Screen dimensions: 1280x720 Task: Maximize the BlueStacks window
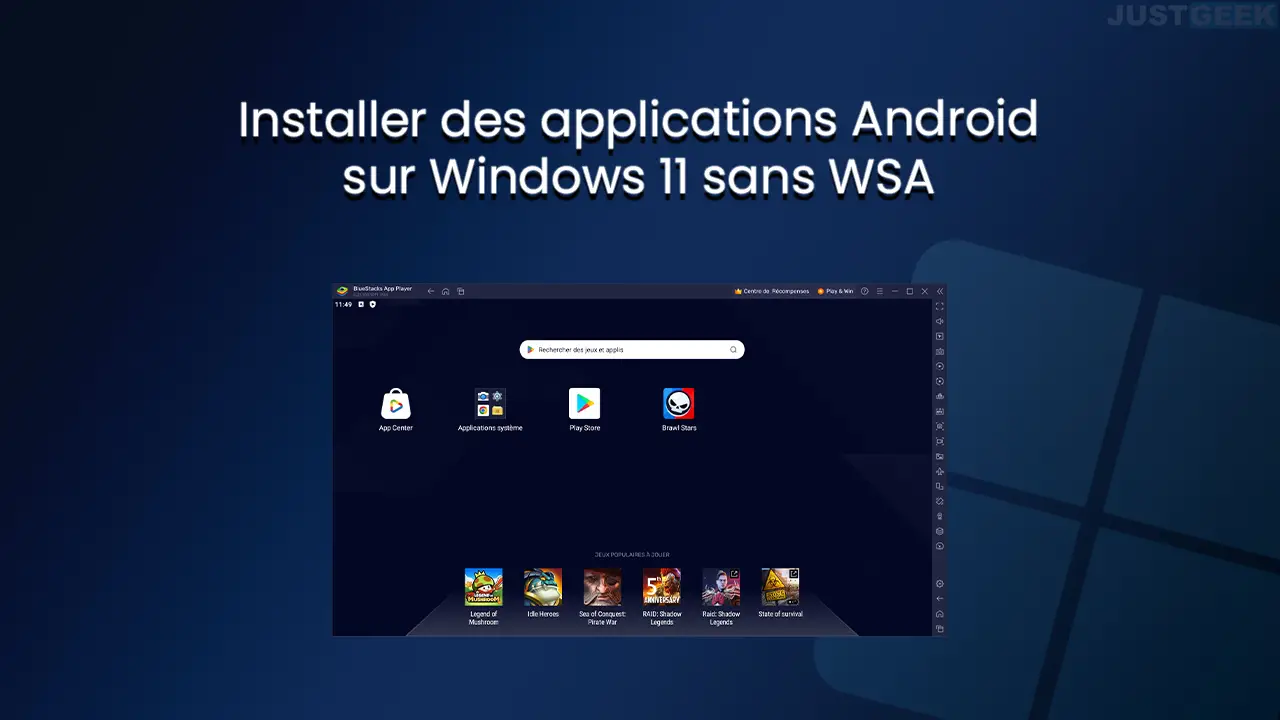(x=910, y=291)
